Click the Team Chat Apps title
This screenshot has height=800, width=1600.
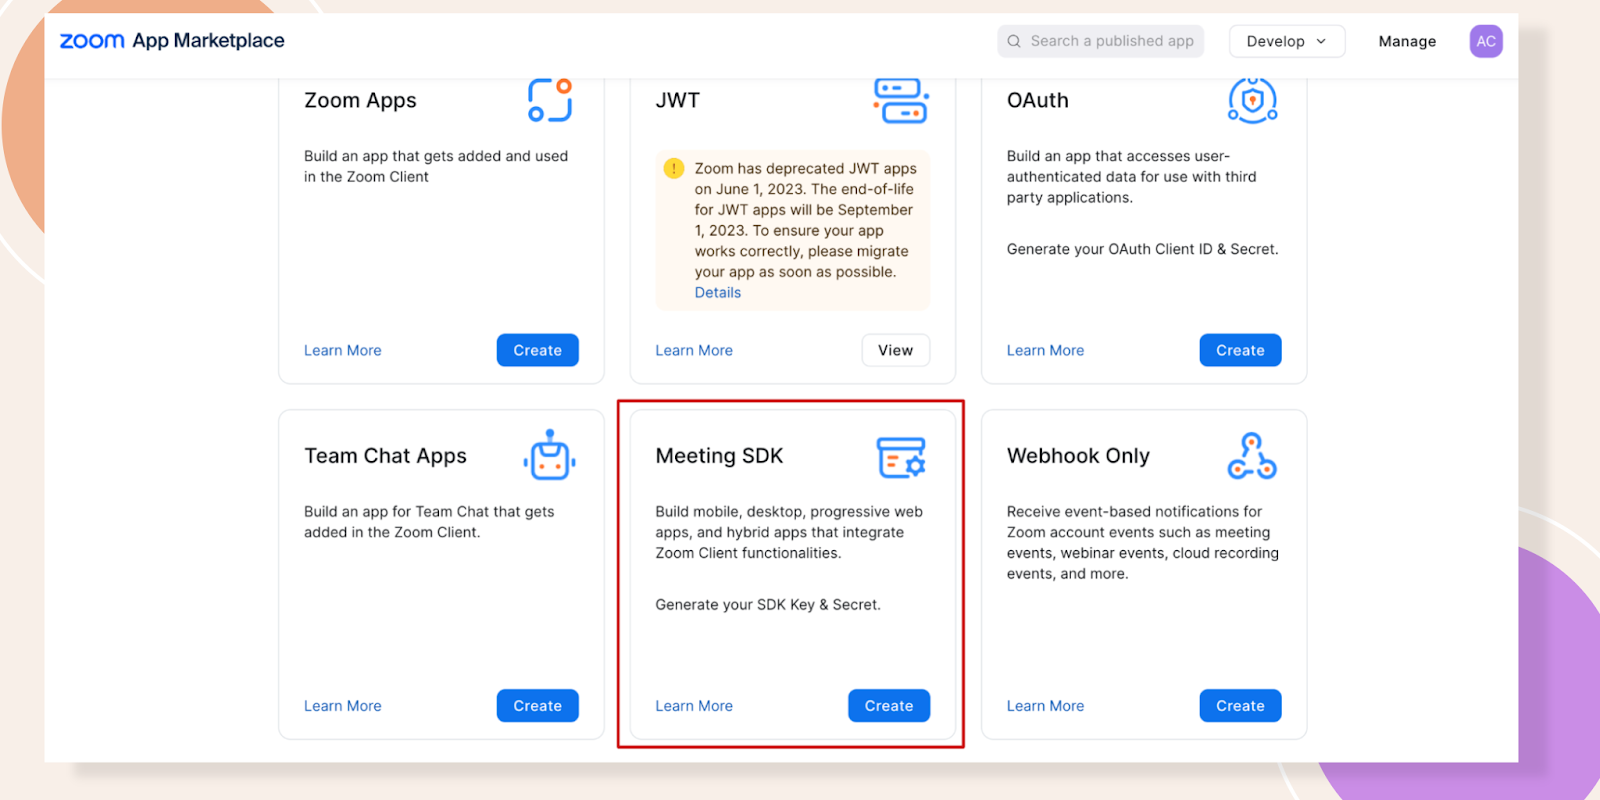click(385, 456)
